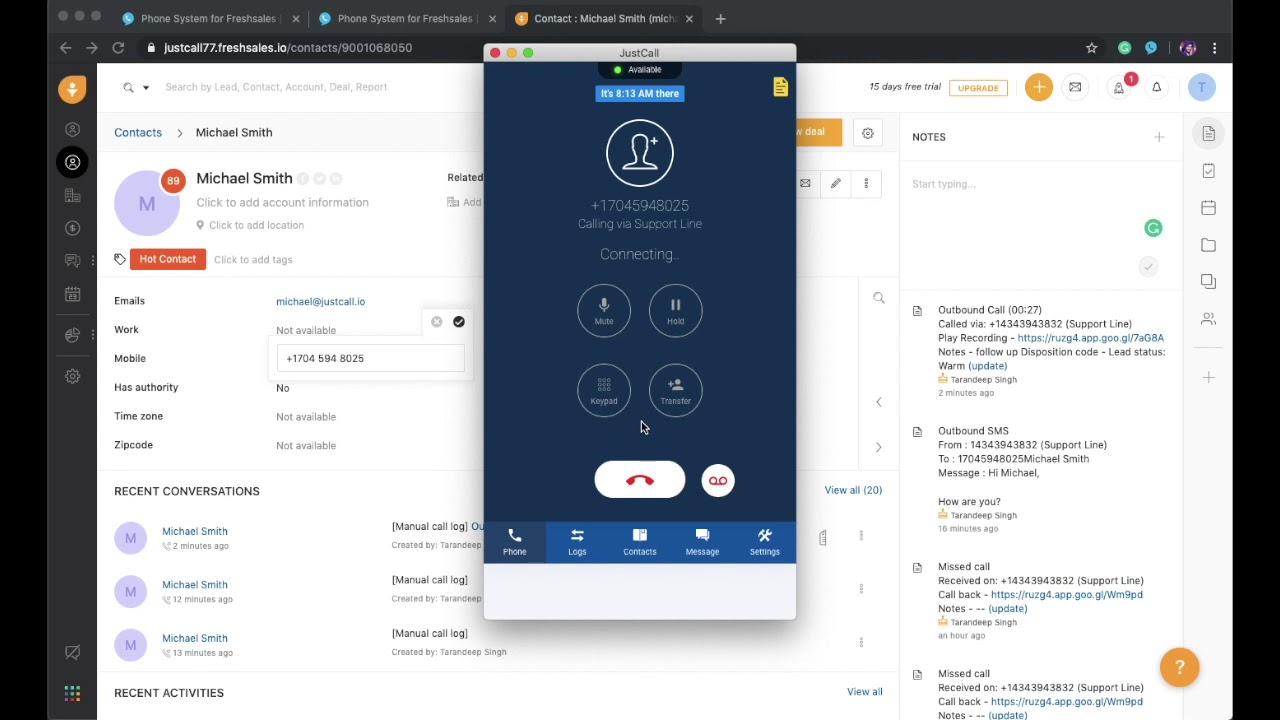Open the app switcher grid icon
1280x720 pixels.
coord(72,693)
